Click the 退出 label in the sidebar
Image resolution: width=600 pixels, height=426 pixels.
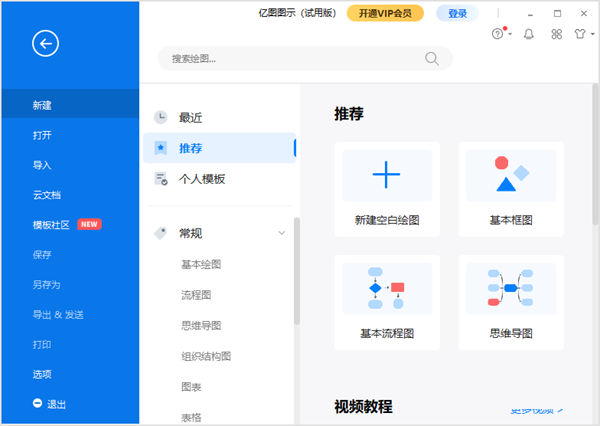point(56,404)
